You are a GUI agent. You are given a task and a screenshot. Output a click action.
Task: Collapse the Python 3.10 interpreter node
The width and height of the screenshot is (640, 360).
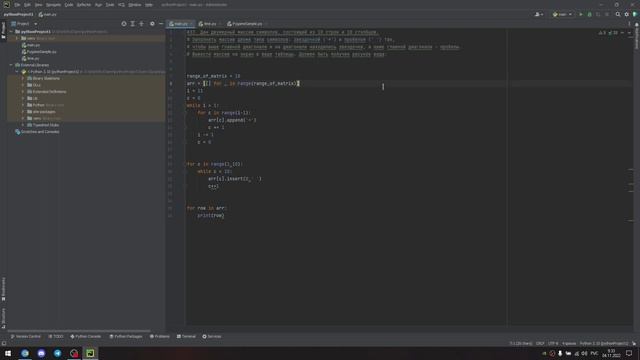tap(17, 71)
